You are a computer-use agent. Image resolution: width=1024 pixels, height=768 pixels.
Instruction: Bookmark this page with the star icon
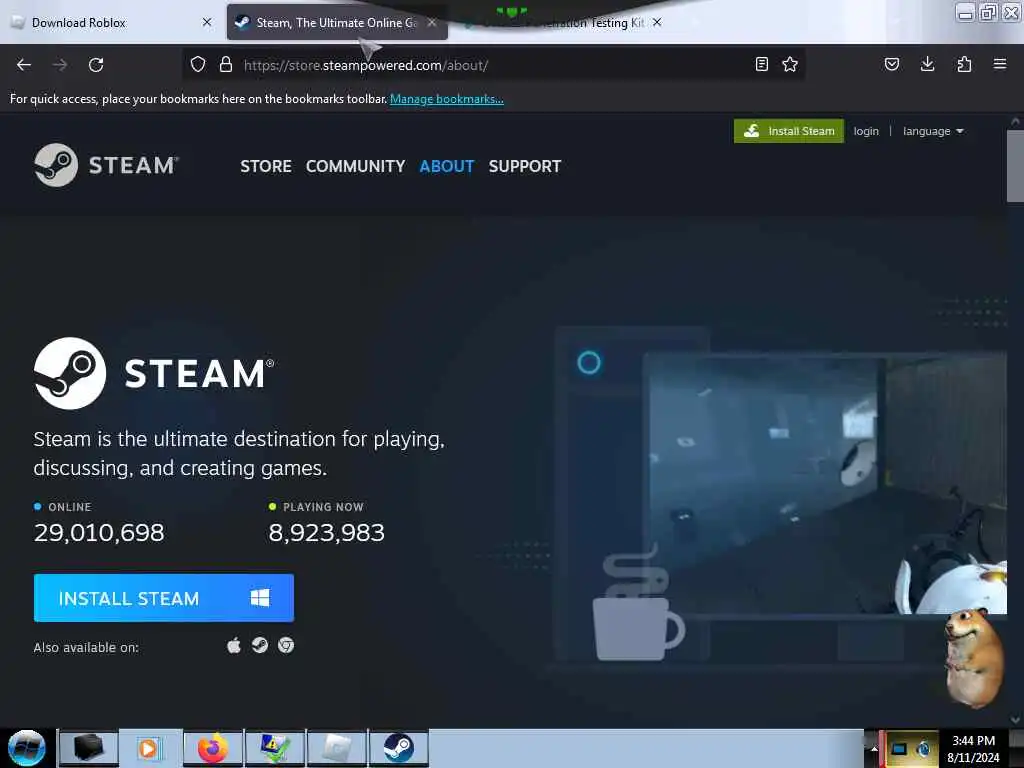(790, 64)
